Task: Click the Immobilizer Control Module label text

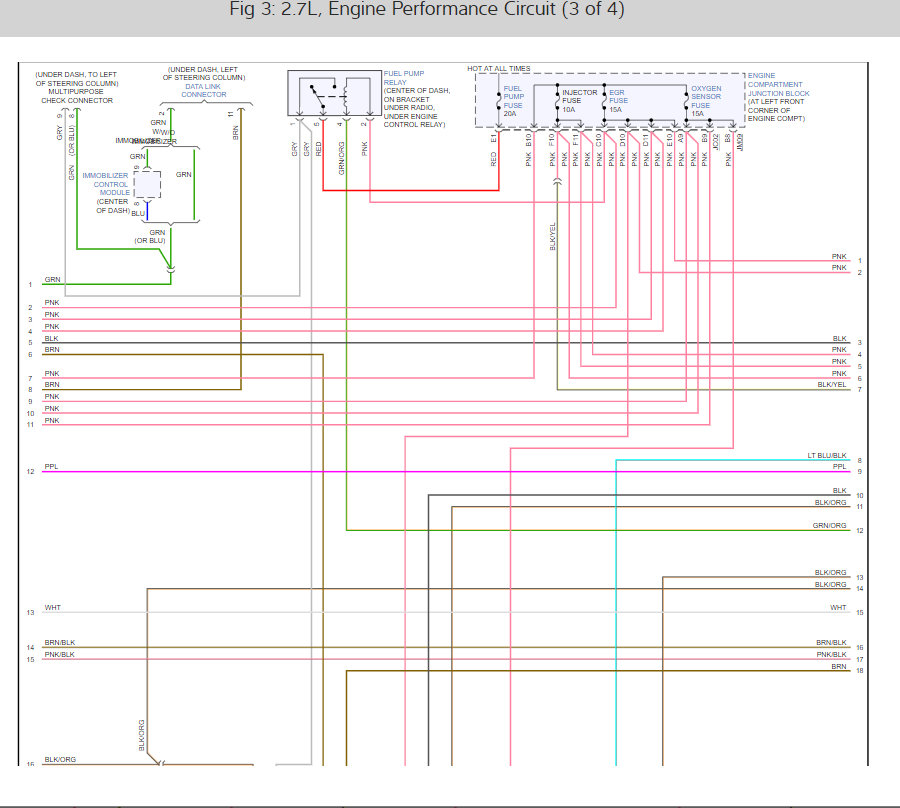Action: coord(106,184)
